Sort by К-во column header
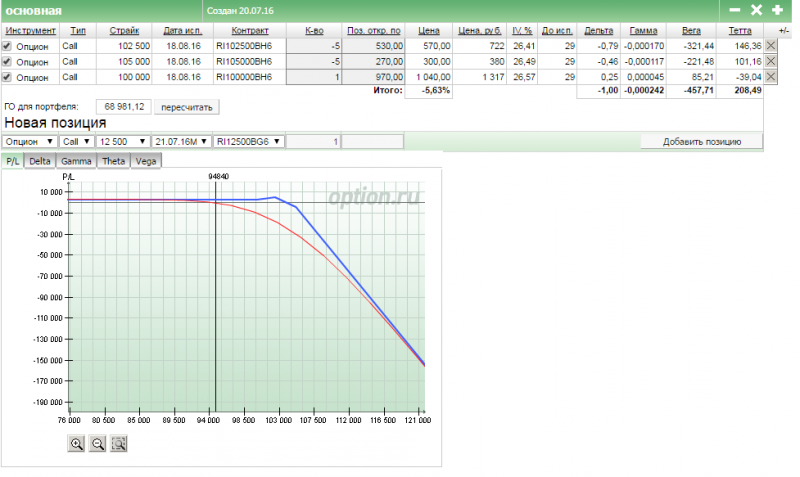Viewport: 800px width, 477px height. point(314,31)
